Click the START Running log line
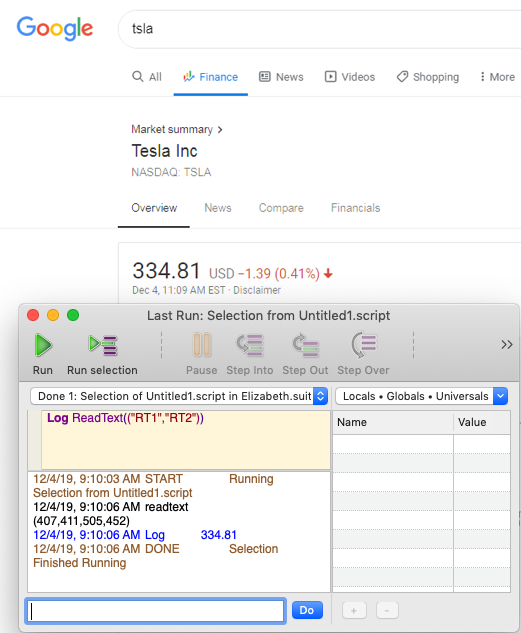This screenshot has width=521, height=633. click(x=153, y=486)
